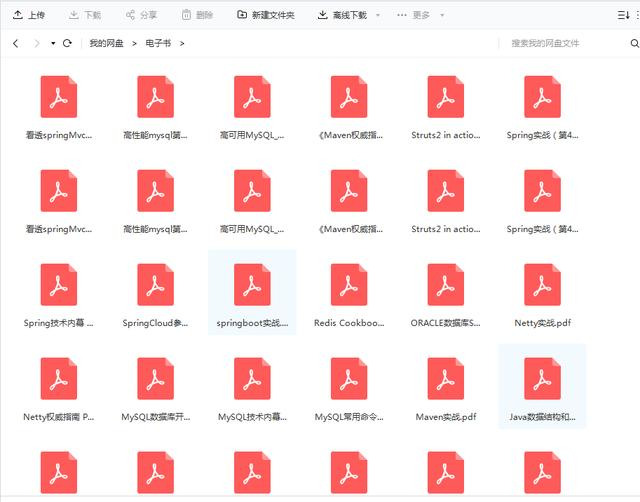Expand the arrow next to 离线下载
The width and height of the screenshot is (640, 502).
tap(378, 16)
